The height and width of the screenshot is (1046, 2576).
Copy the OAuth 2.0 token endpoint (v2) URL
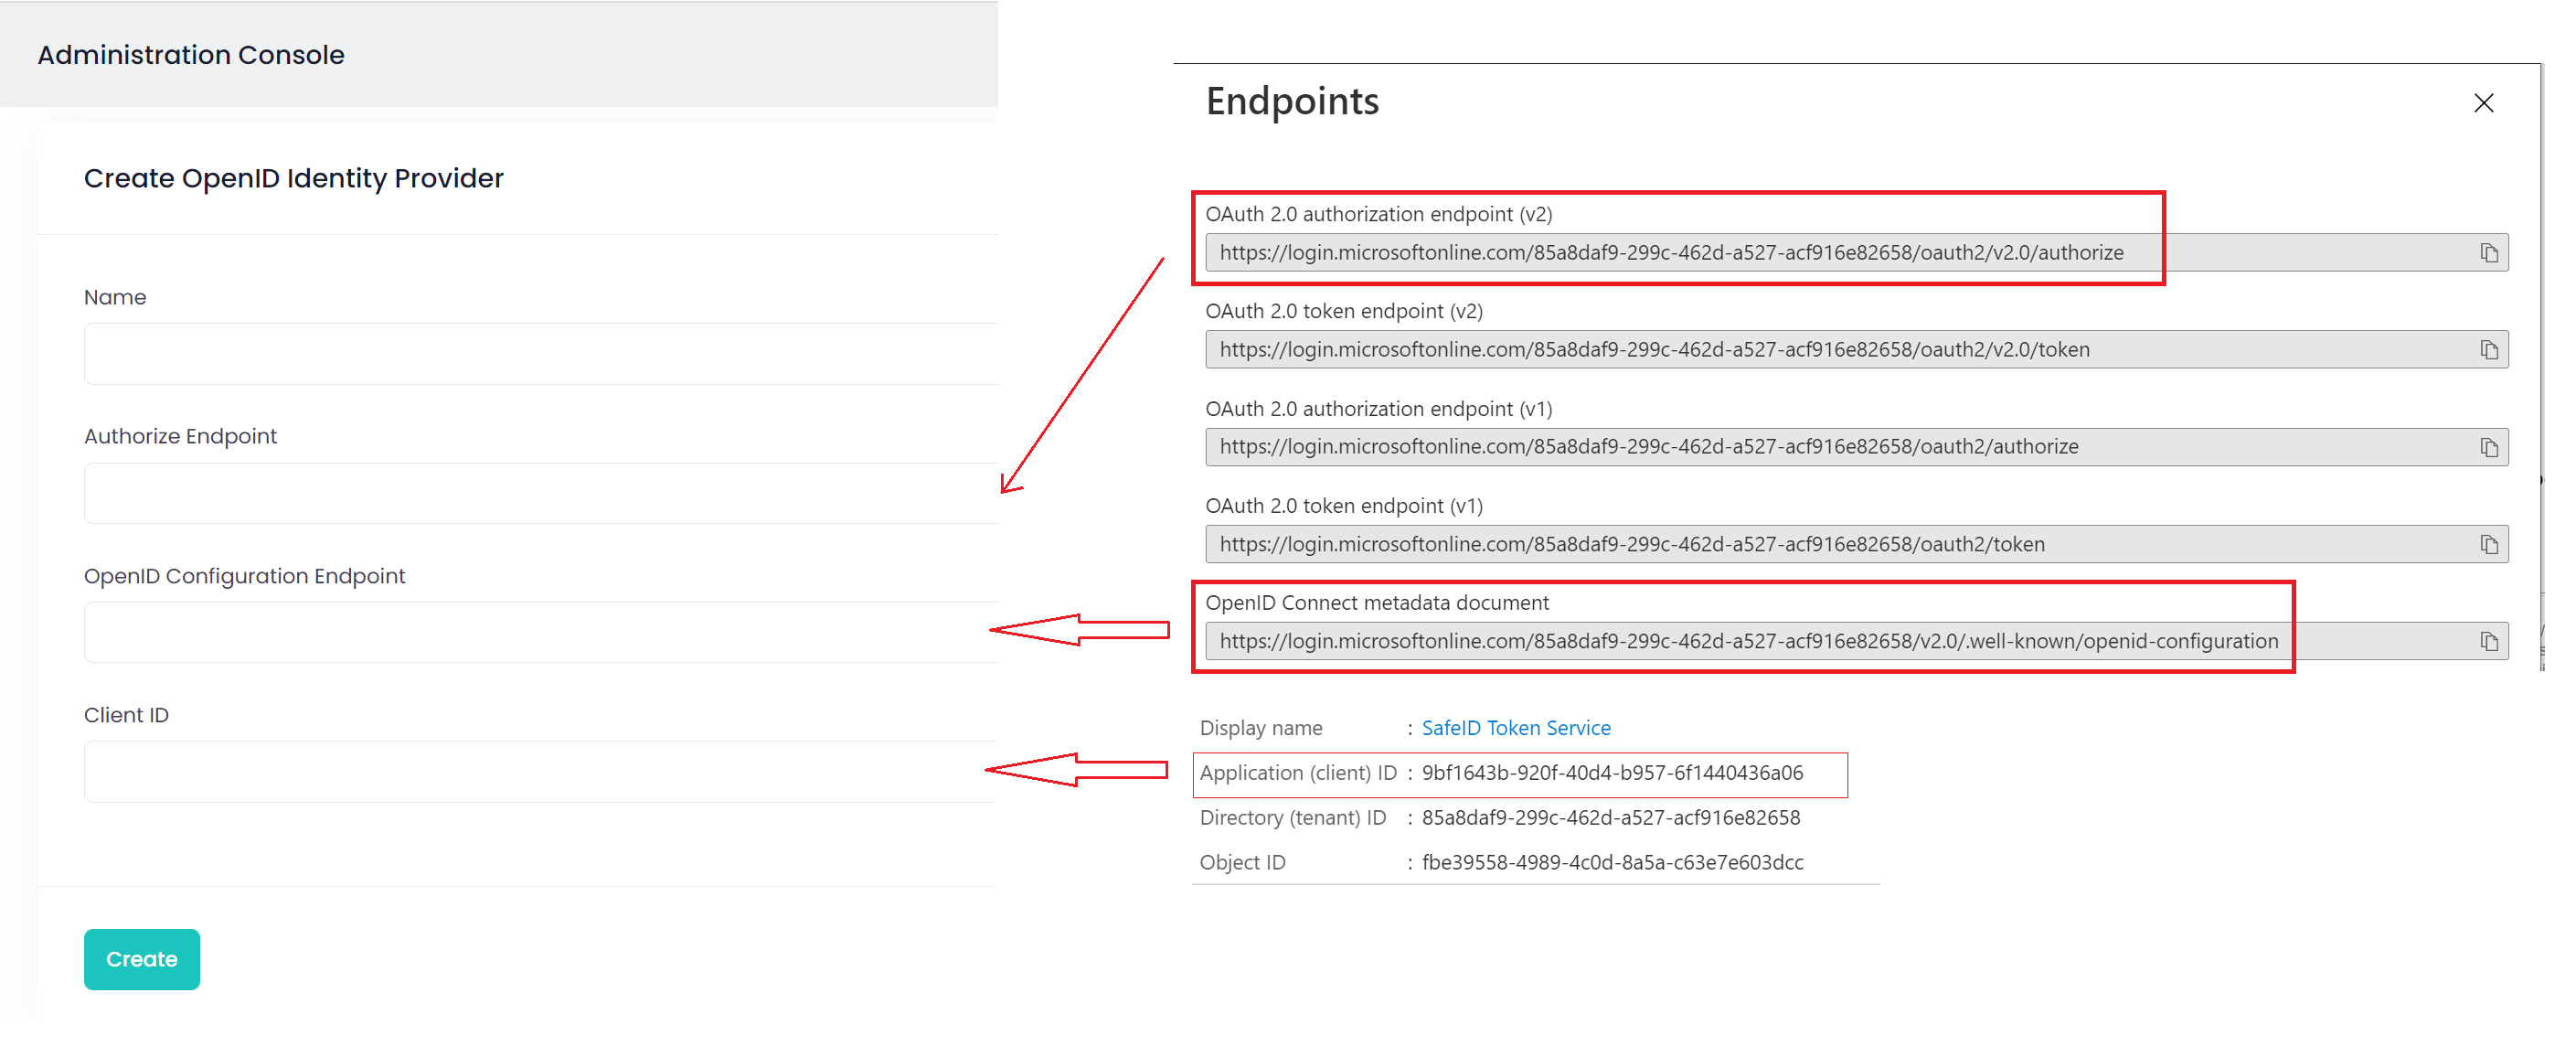2488,350
